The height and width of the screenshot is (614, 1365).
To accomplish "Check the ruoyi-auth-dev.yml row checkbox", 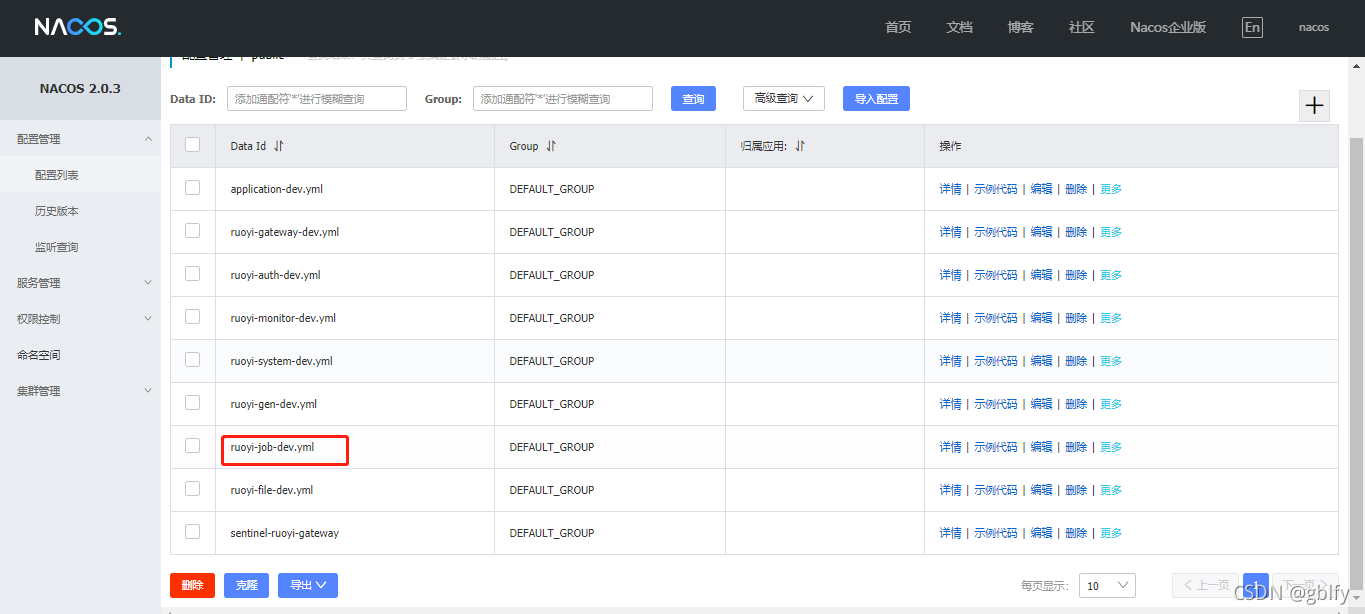I will click(193, 274).
